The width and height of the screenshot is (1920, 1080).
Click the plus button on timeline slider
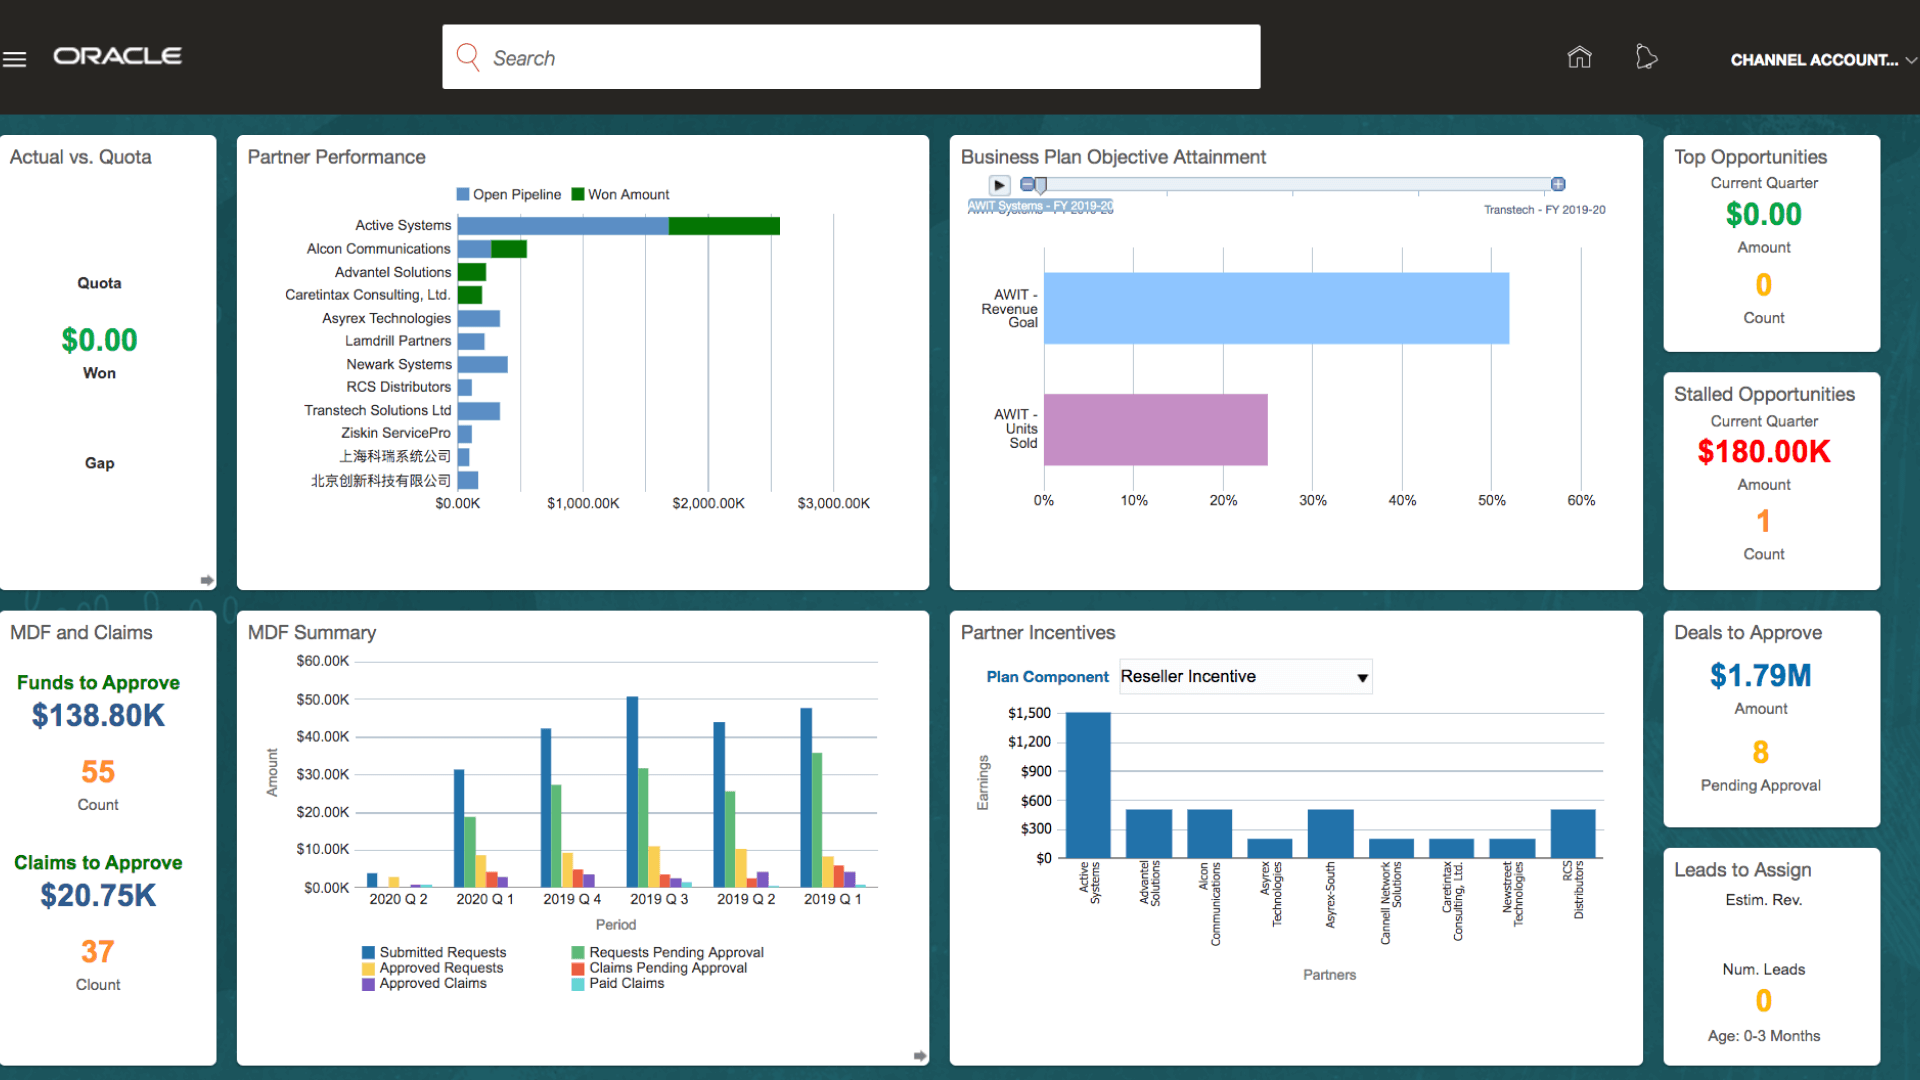[x=1558, y=184]
